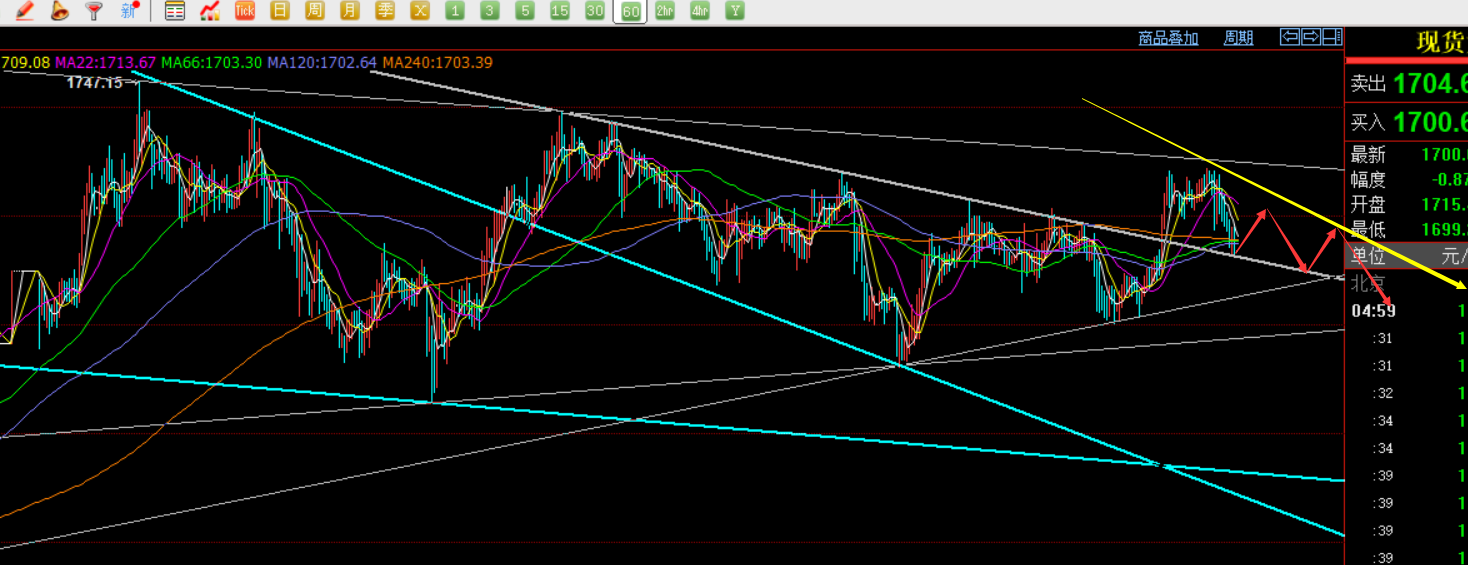Click the 开盘 opening price row
This screenshot has width=1468, height=565.
[x=1408, y=205]
